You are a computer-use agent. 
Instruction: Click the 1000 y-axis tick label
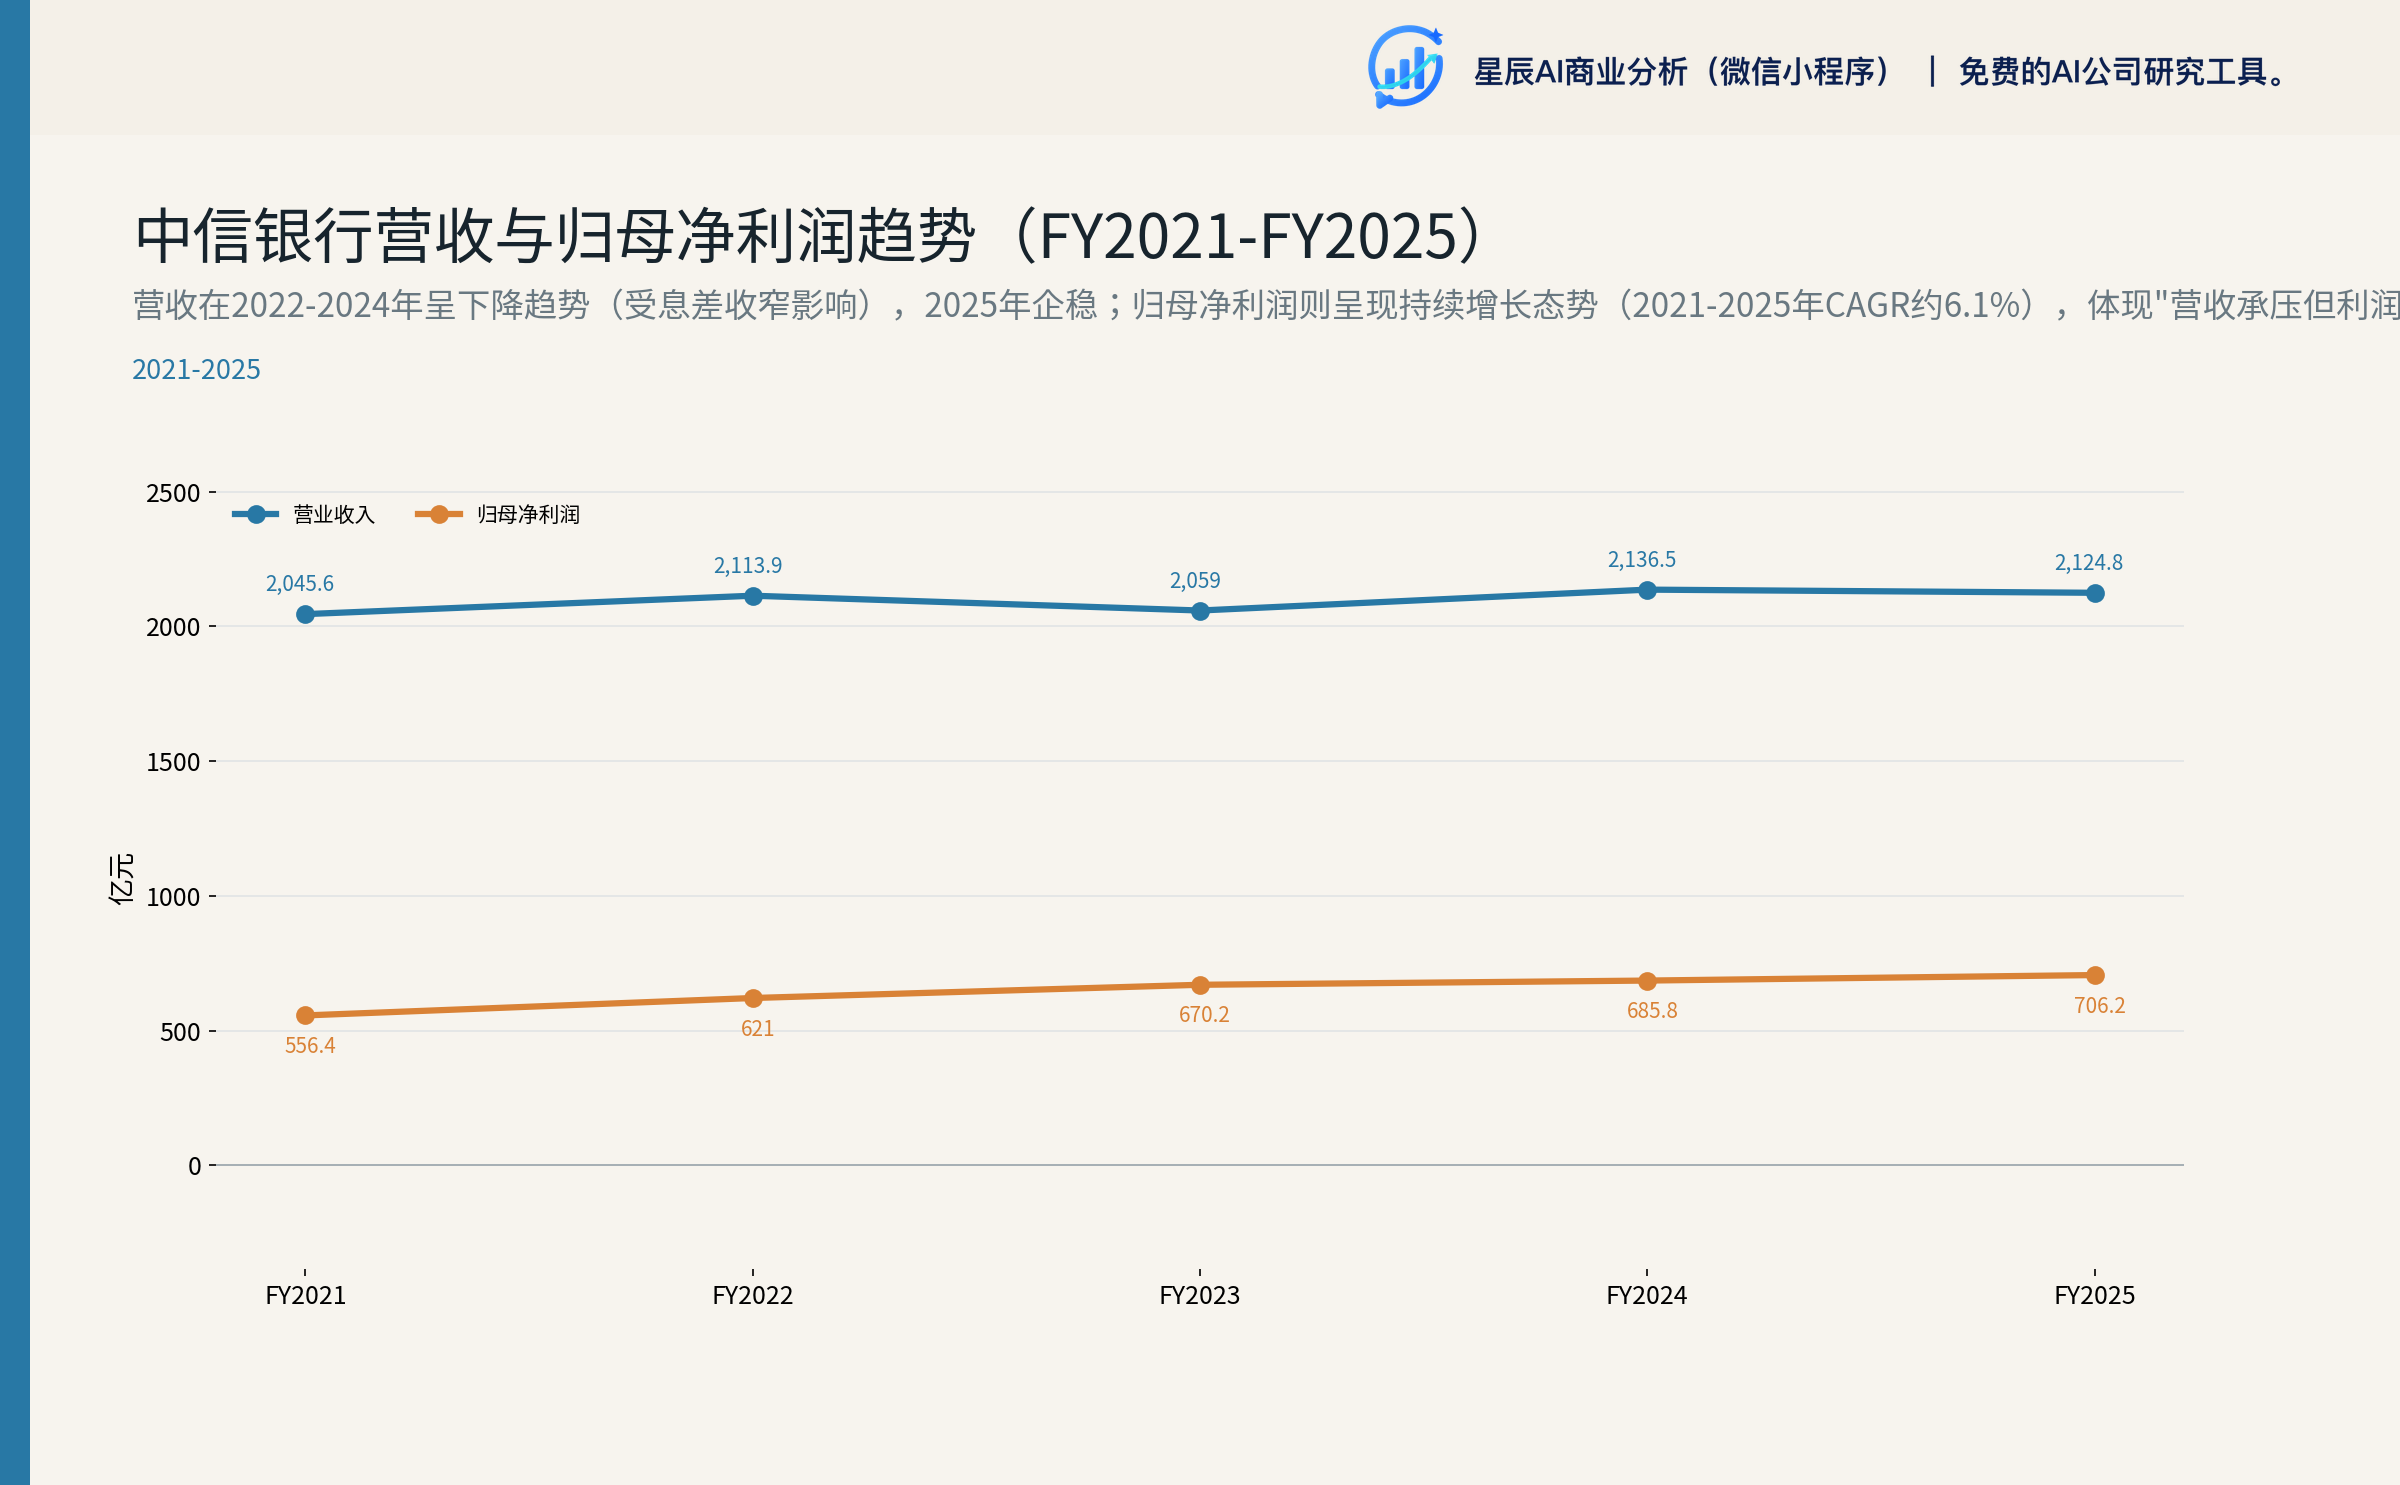click(174, 897)
